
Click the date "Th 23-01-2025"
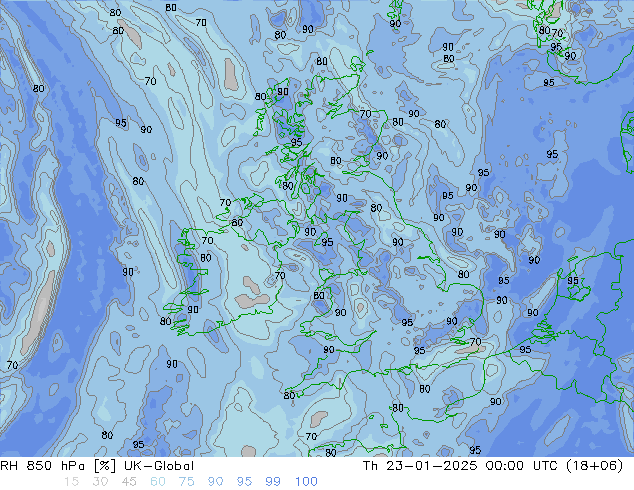420,466
